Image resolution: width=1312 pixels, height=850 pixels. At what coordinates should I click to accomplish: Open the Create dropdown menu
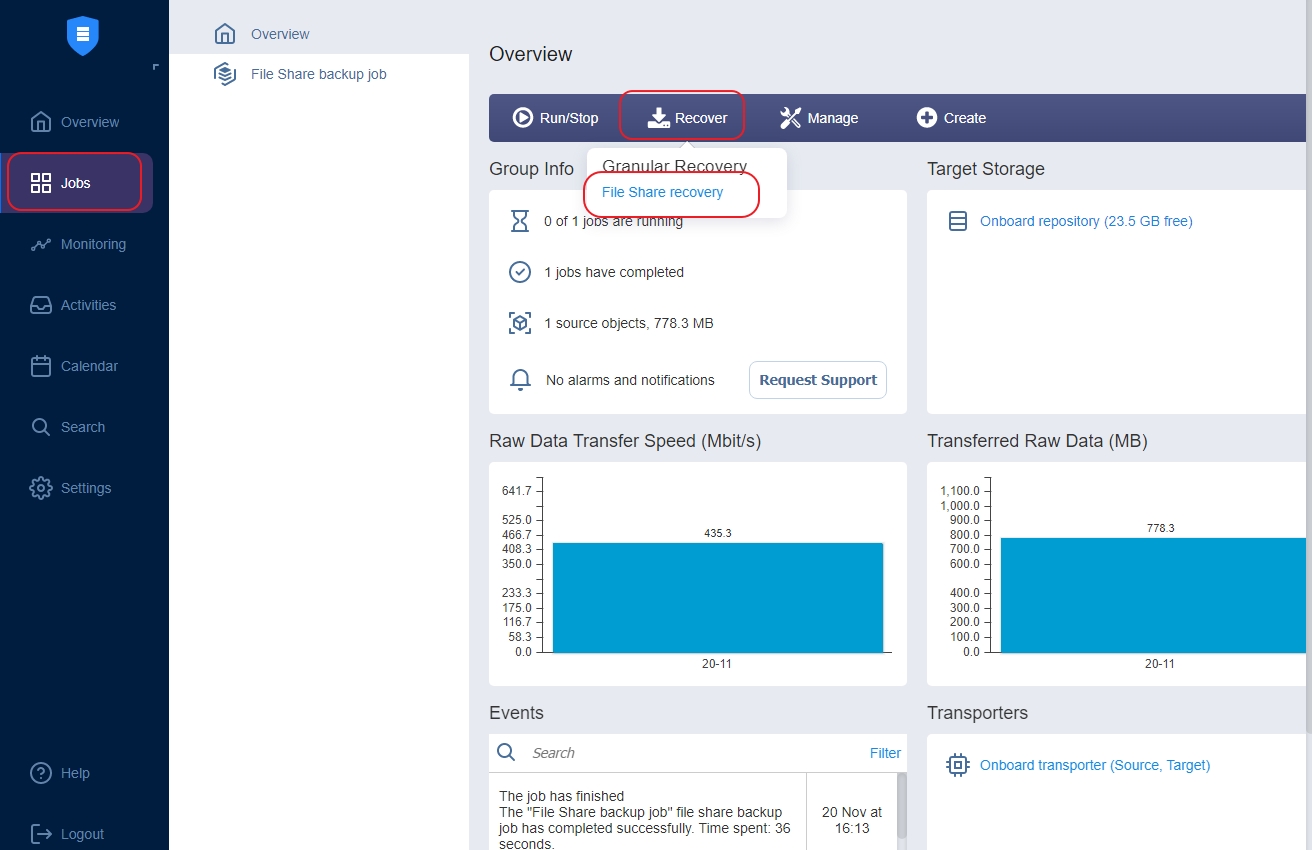click(x=951, y=118)
